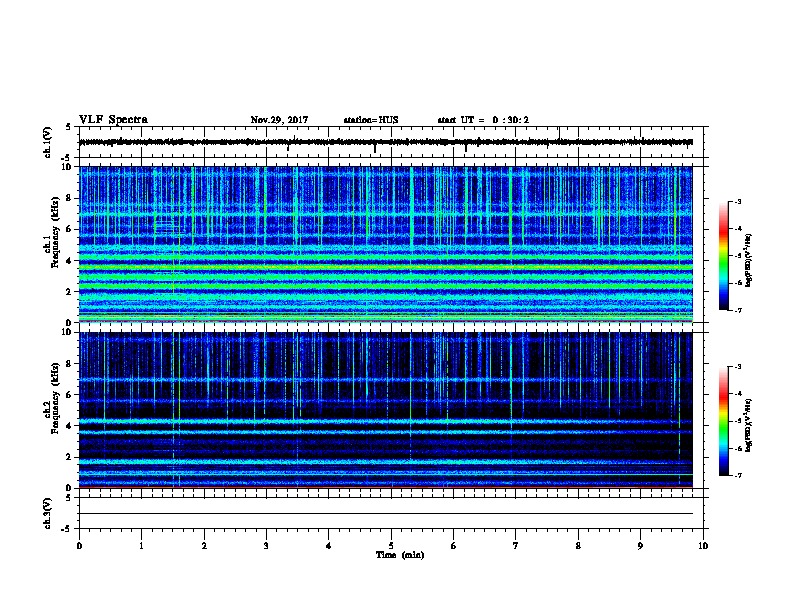The width and height of the screenshot is (792, 612).
Task: Click time axis tick label "9"
Action: (x=640, y=546)
